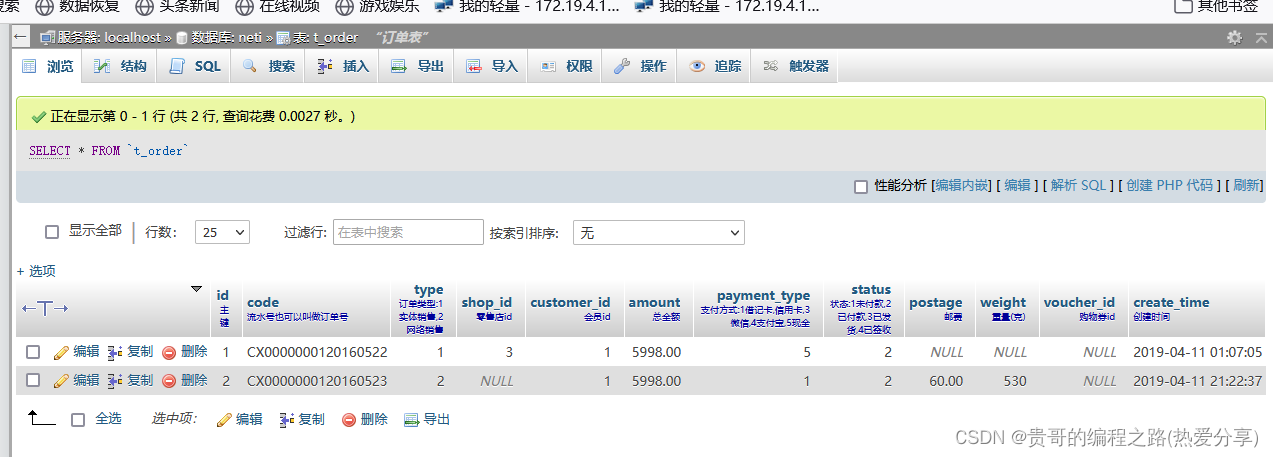
Task: Open the 在线视频 browser bookmark
Action: (278, 6)
